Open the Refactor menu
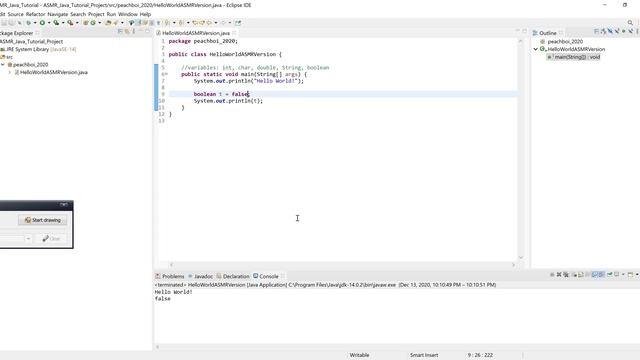The height and width of the screenshot is (360, 640). (36, 14)
